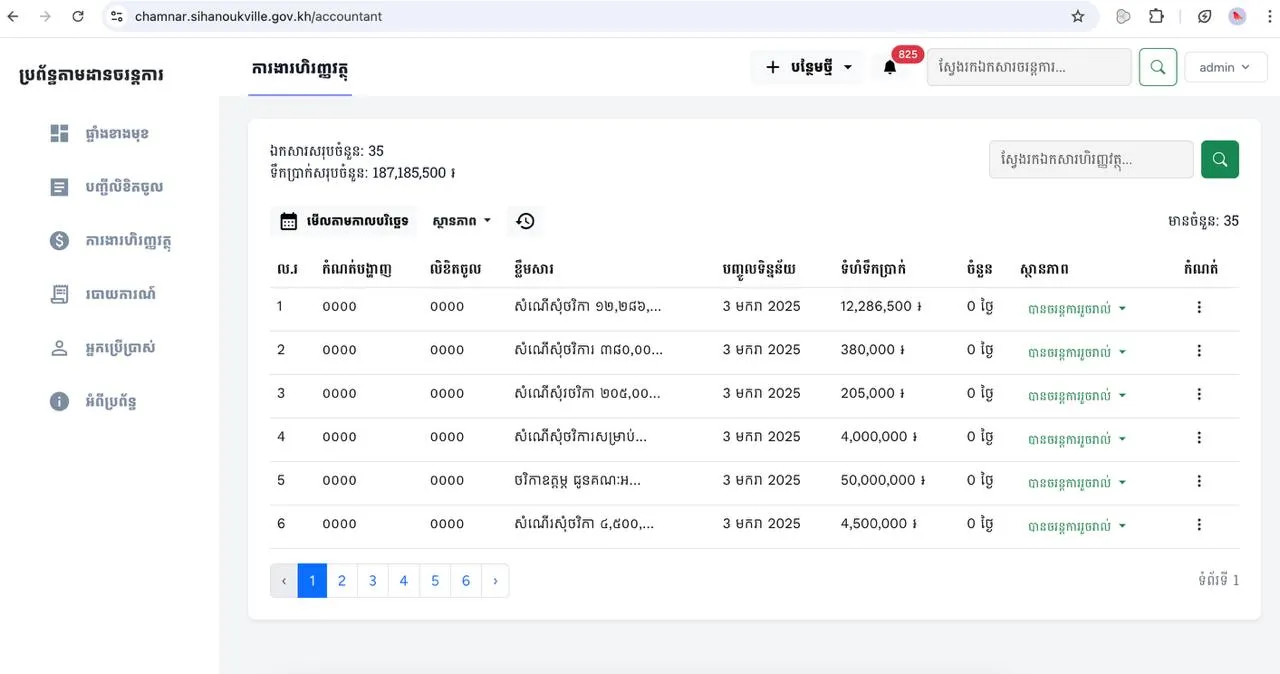Click the next page arrow in pagination
The image size is (1280, 674).
(x=495, y=580)
